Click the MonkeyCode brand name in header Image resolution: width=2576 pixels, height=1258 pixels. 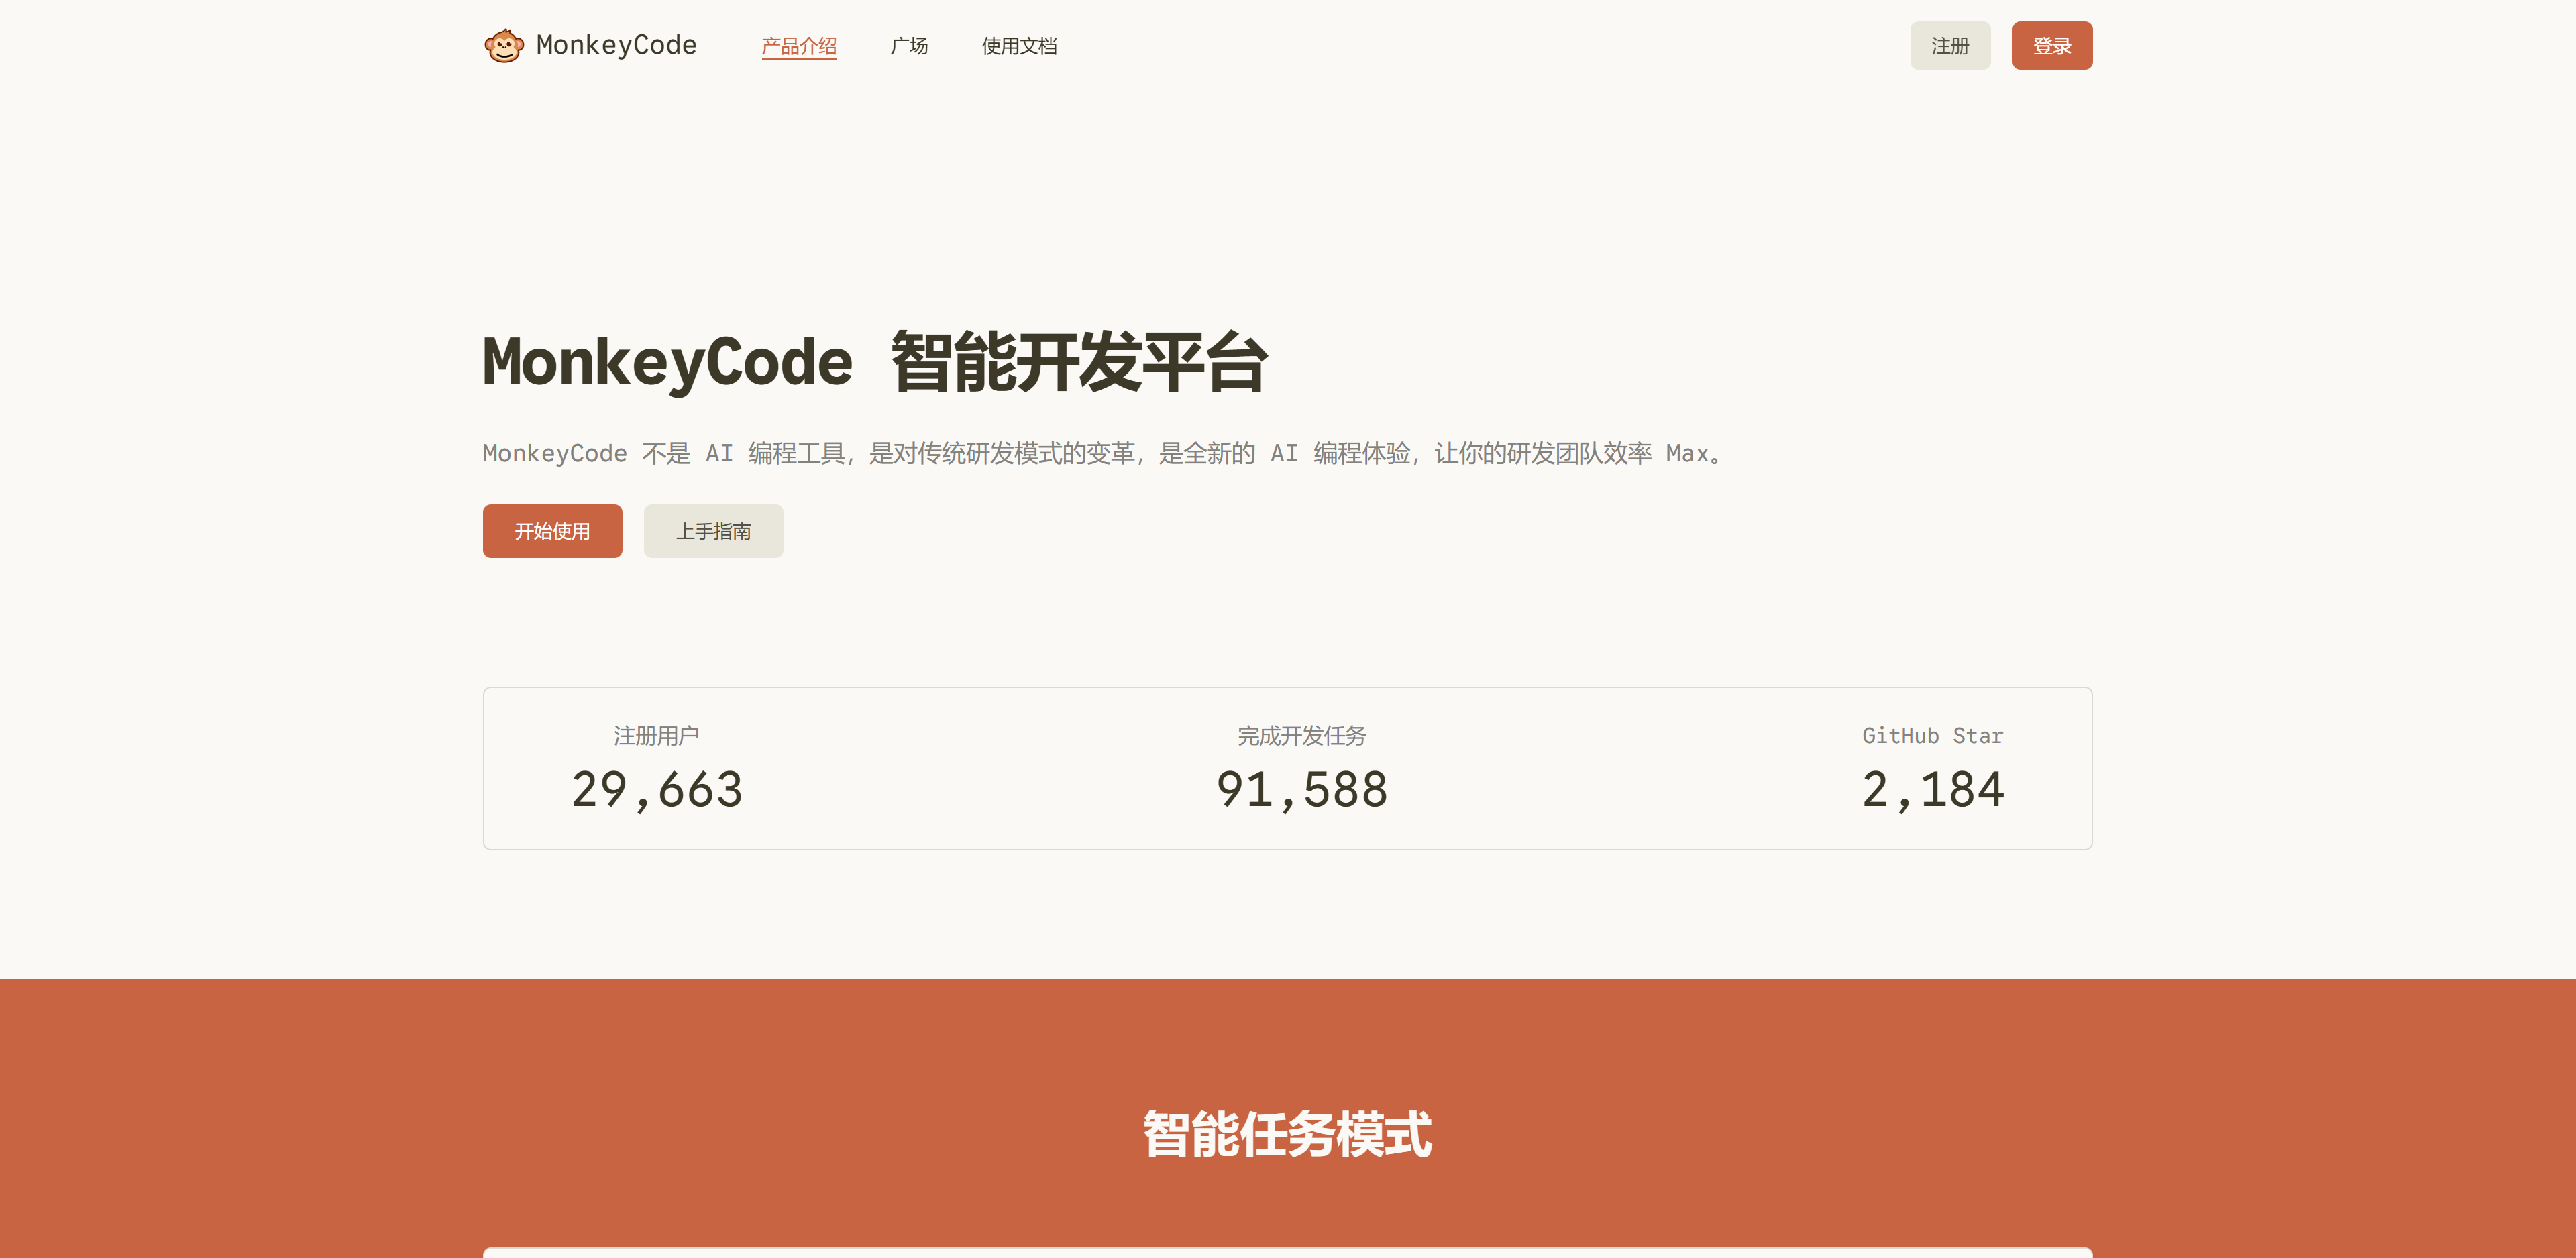point(616,45)
